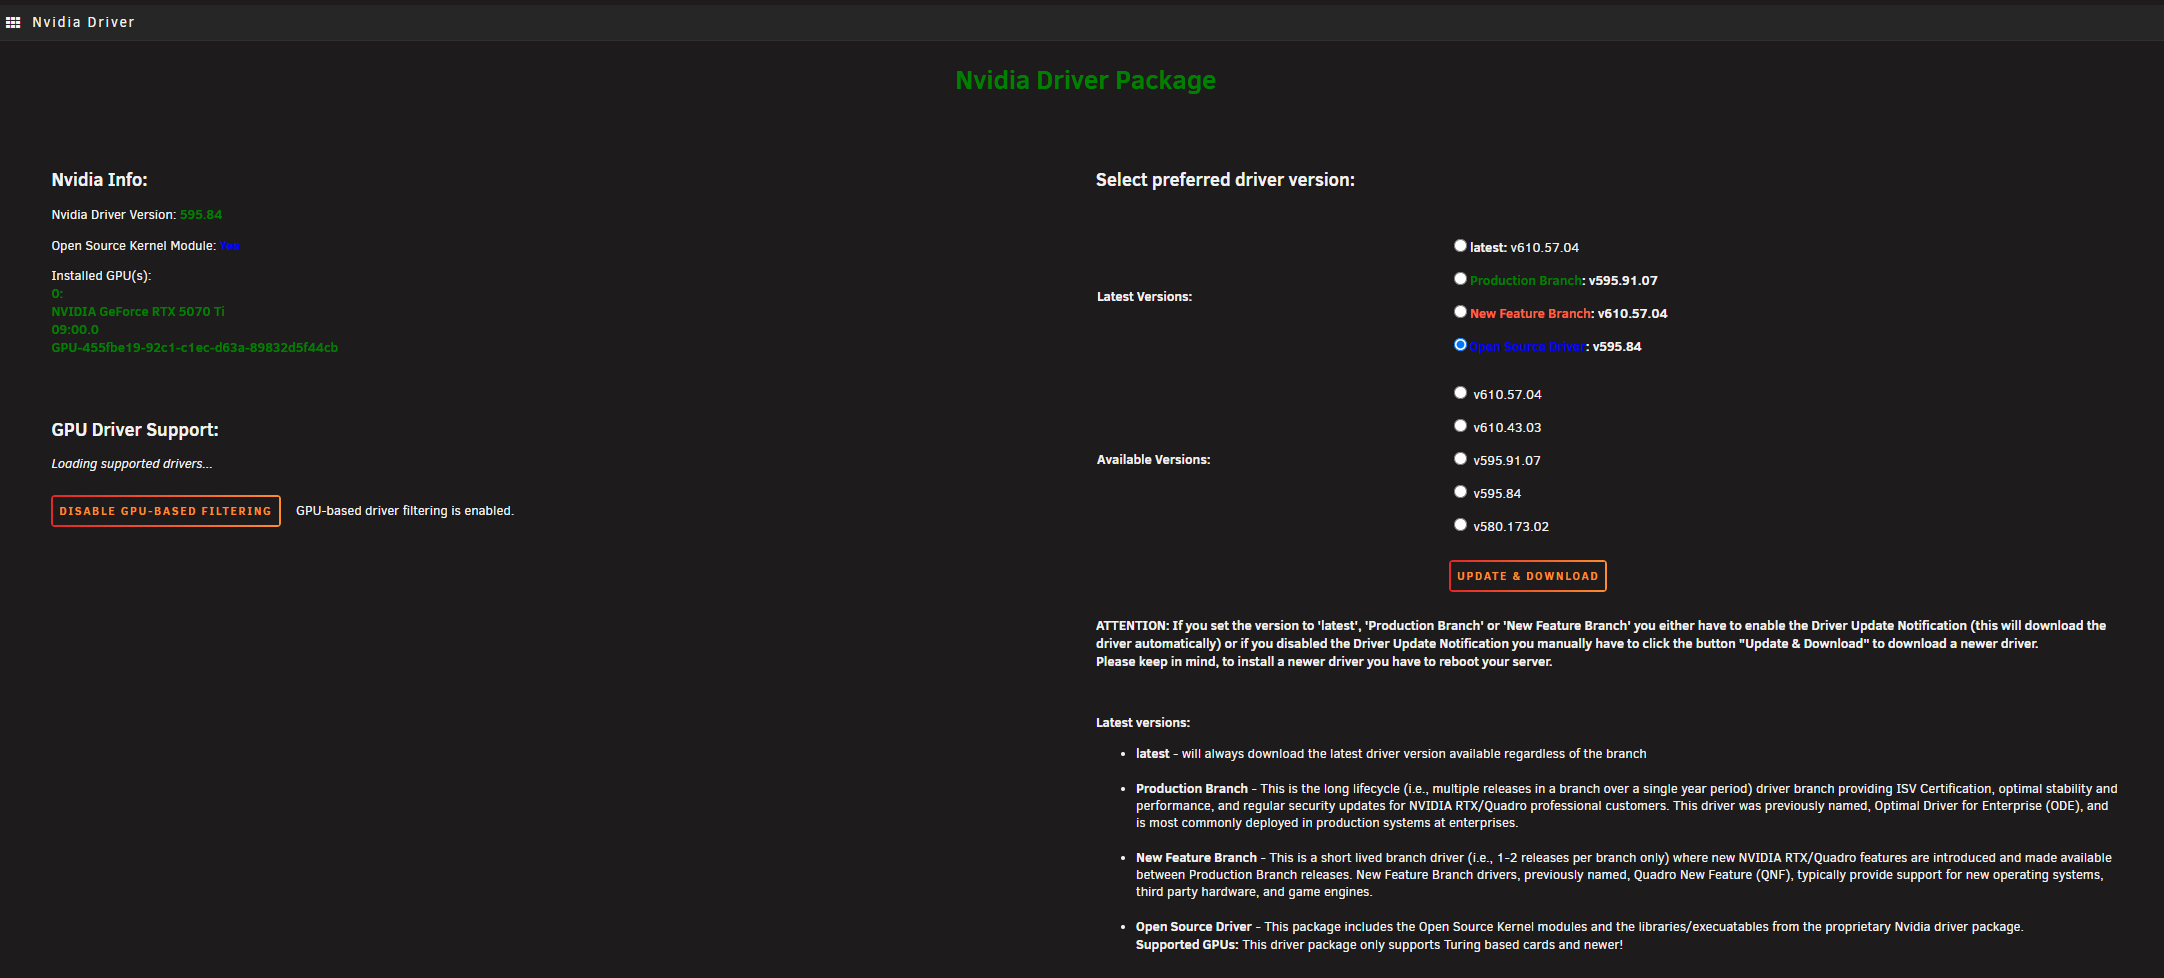Screen dimensions: 2164x978
Task: Pick the New Feature Branch radio option
Action: 1460,312
